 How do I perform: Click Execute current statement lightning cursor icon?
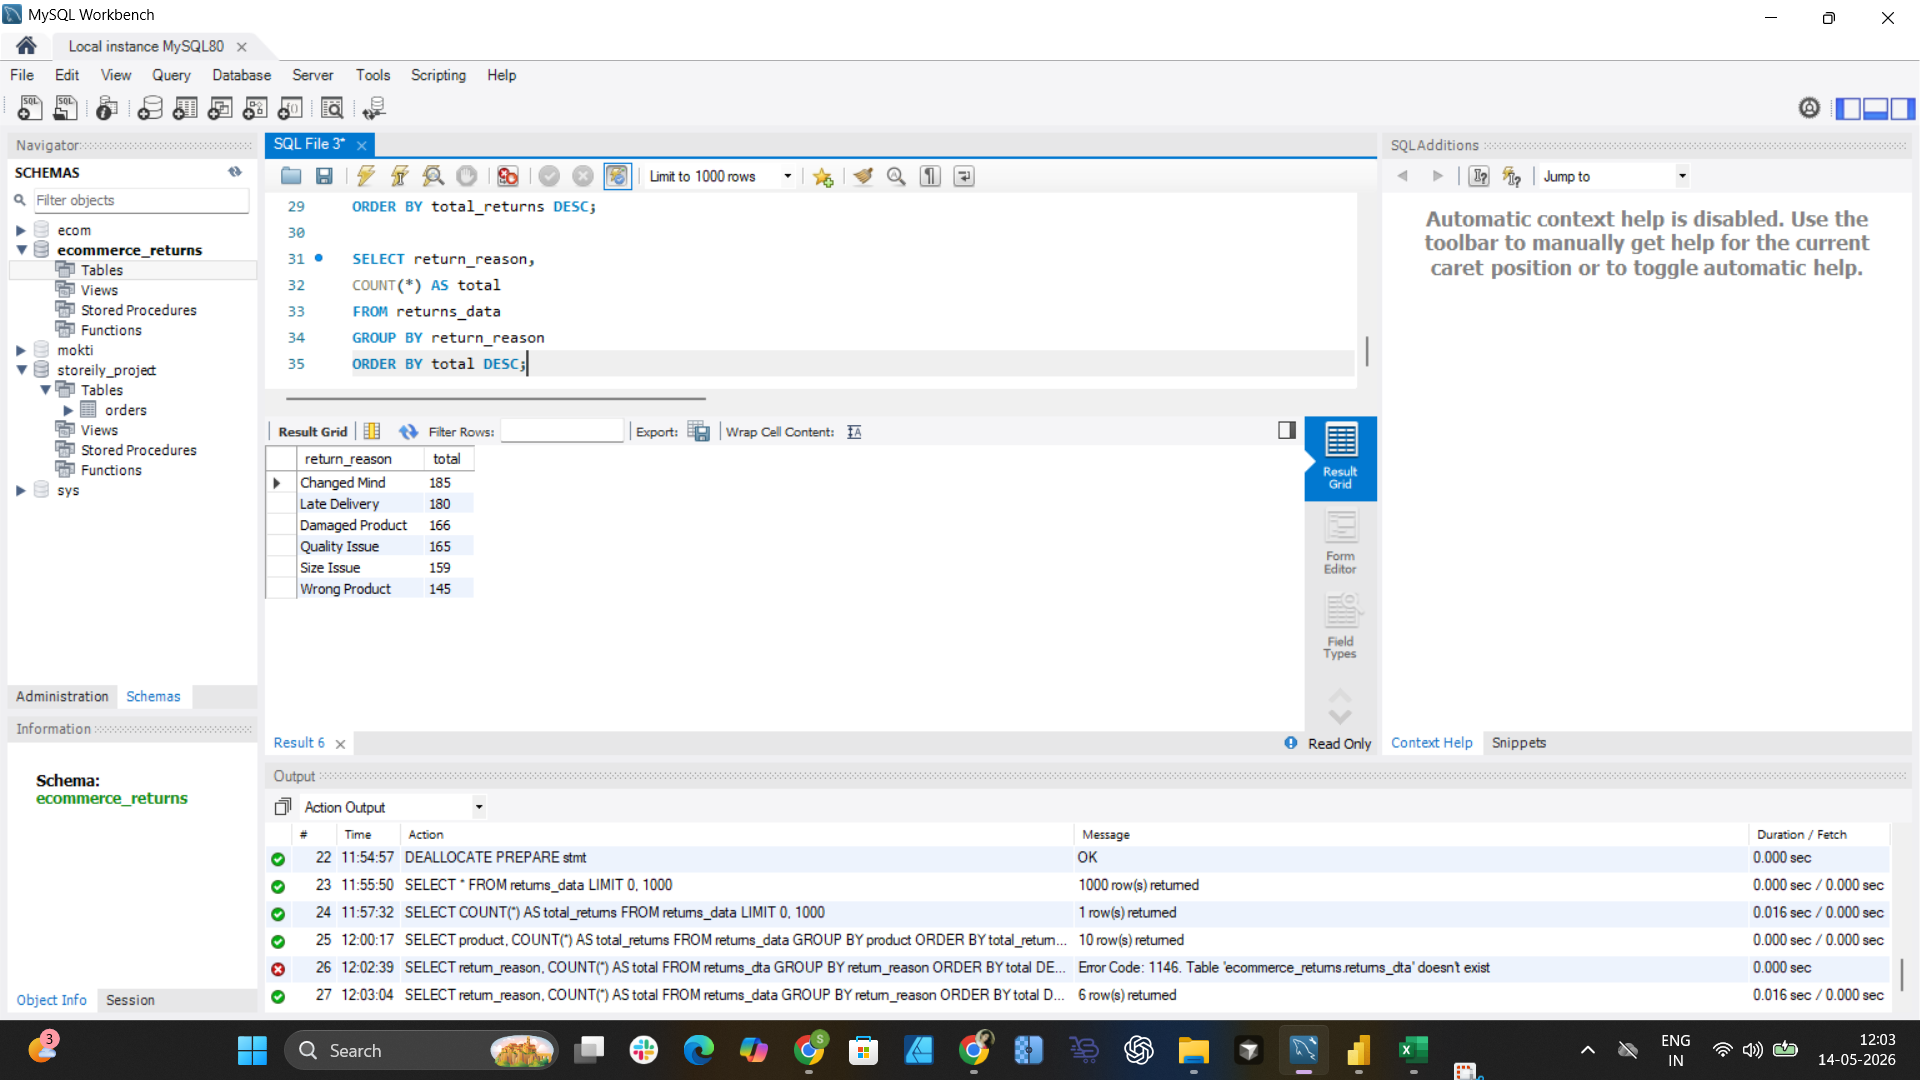pyautogui.click(x=399, y=176)
